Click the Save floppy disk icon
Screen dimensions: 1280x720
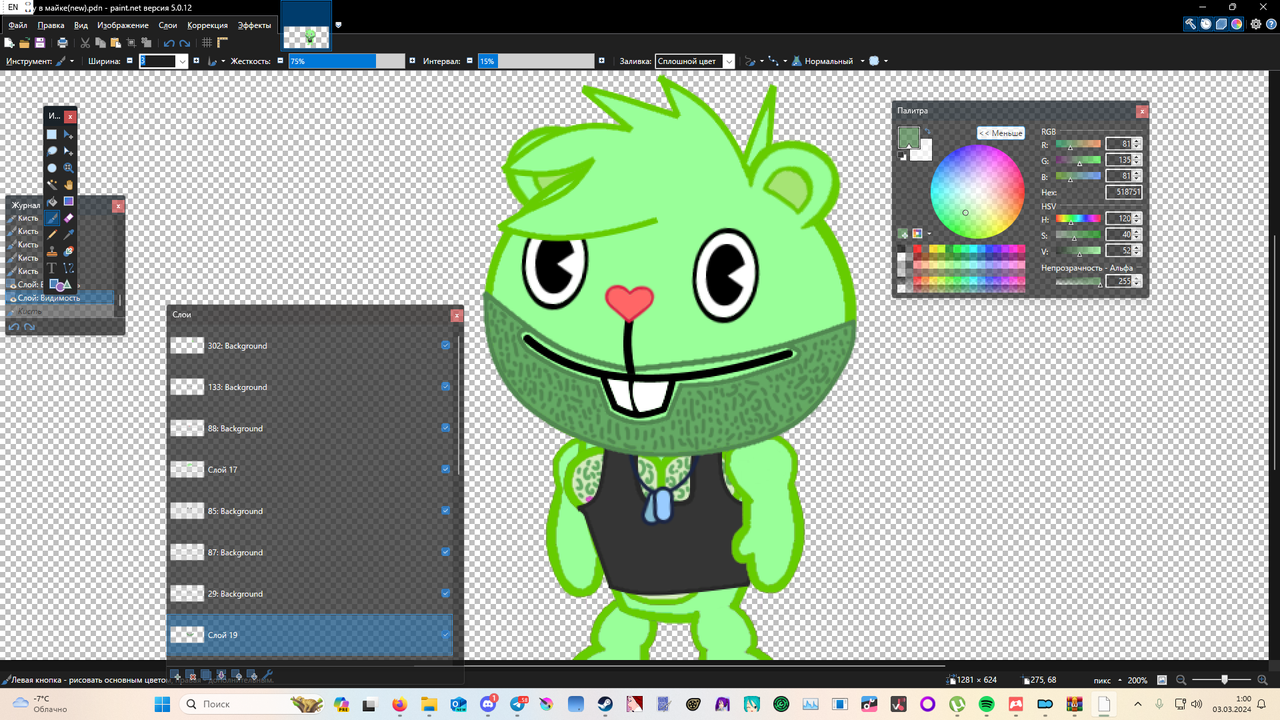pyautogui.click(x=40, y=43)
